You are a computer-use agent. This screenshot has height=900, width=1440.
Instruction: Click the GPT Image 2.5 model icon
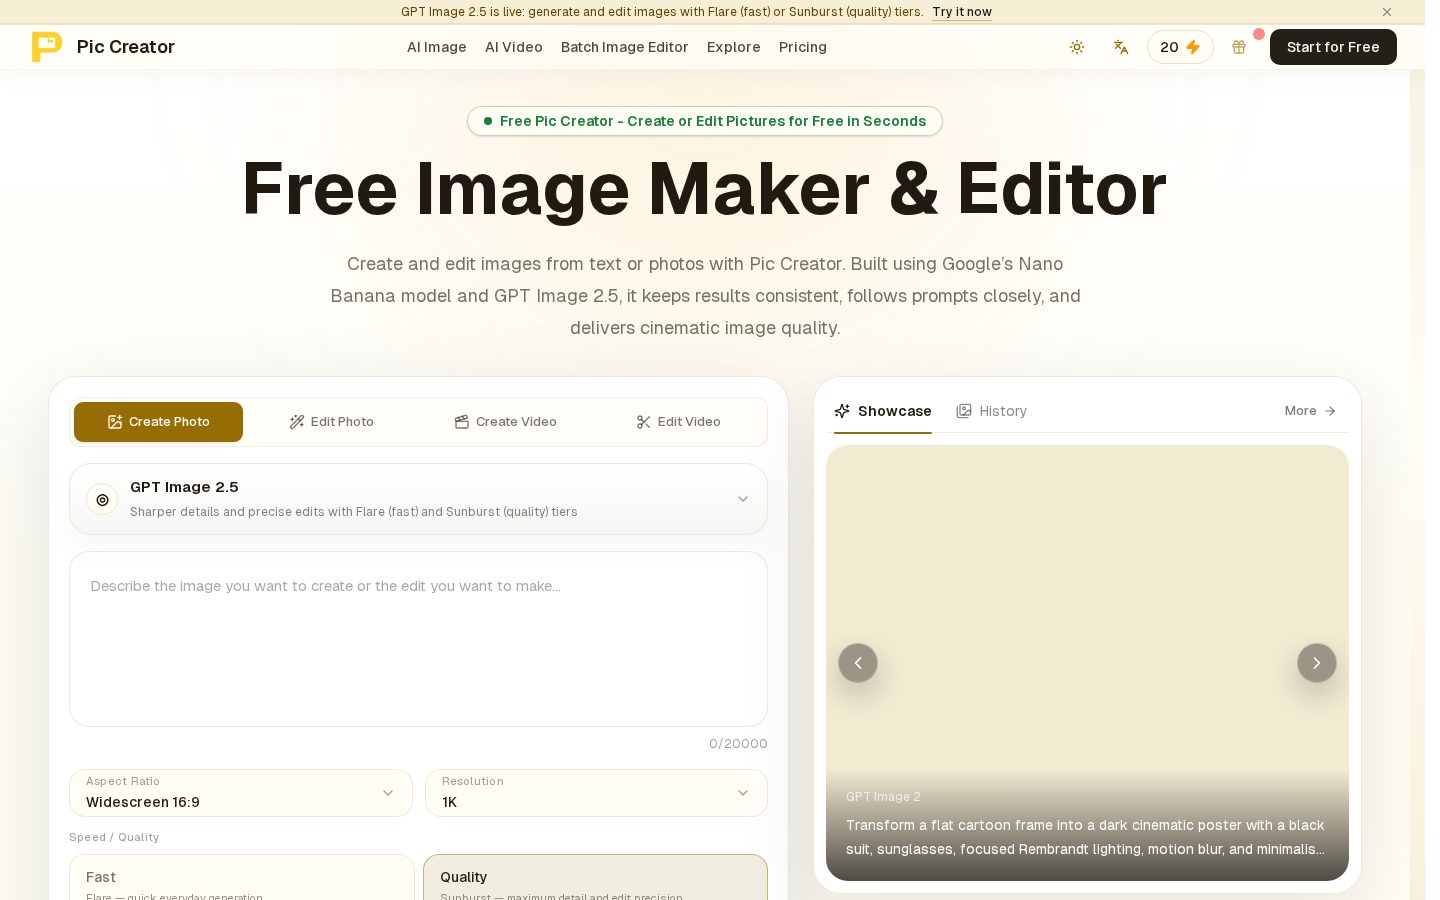click(102, 499)
